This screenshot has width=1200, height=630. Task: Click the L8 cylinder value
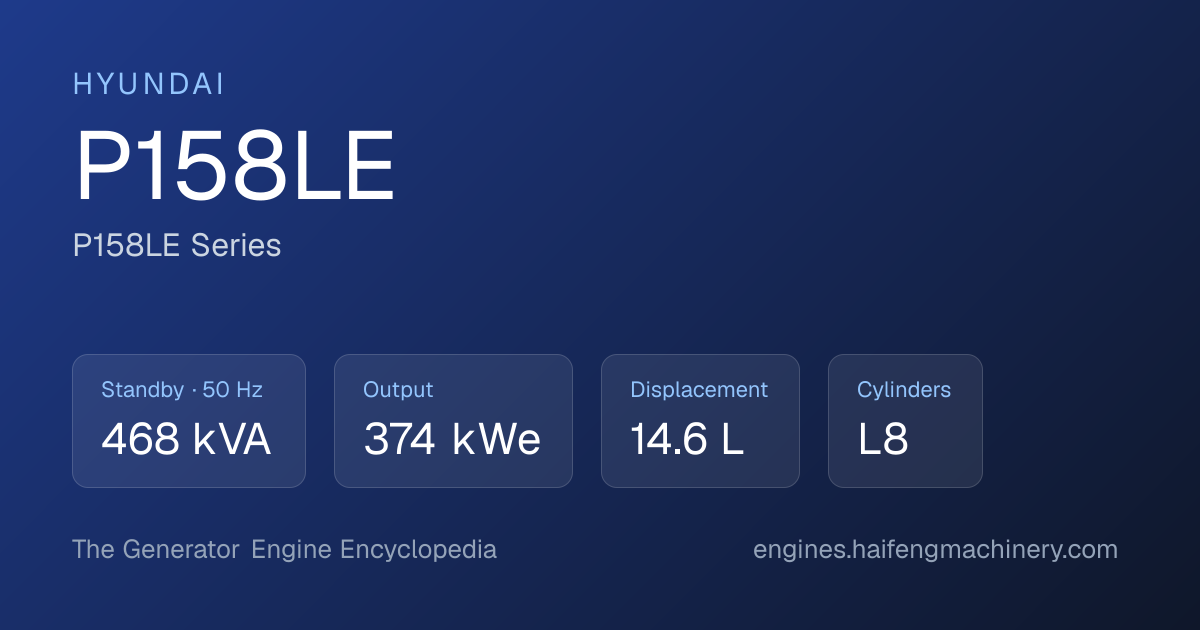[x=883, y=440]
